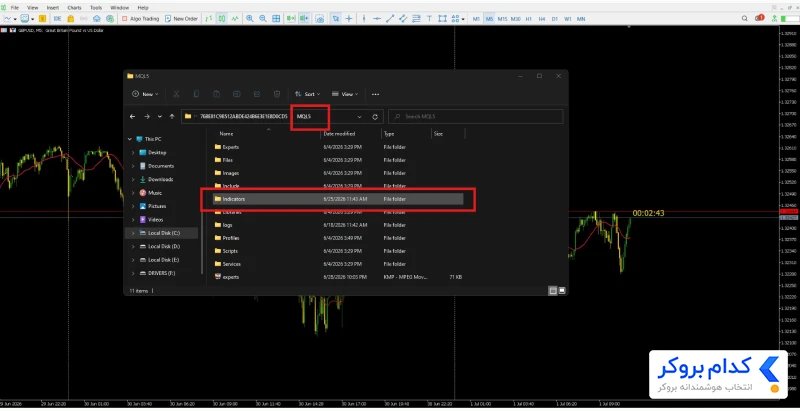The height and width of the screenshot is (411, 800).
Task: Open the Sort dropdown in Explorer
Action: pyautogui.click(x=308, y=94)
